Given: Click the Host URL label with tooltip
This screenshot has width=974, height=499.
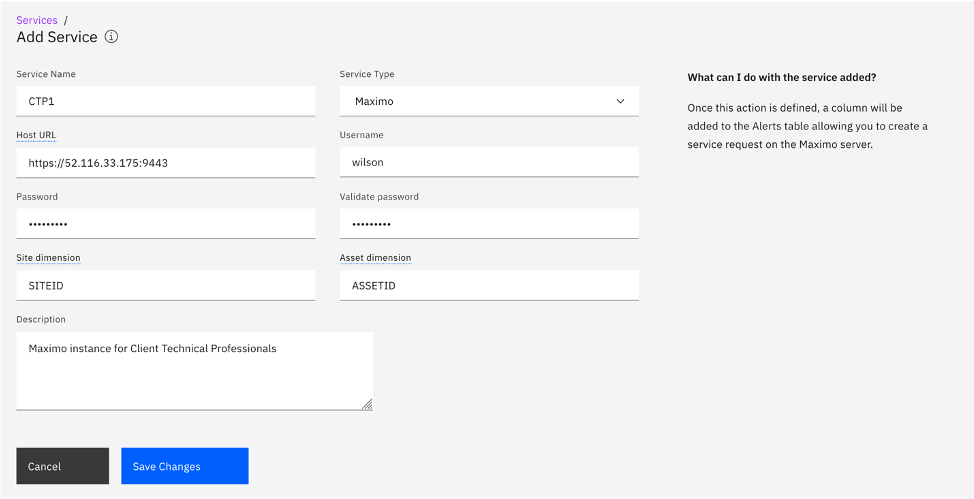Looking at the screenshot, I should click(x=36, y=135).
